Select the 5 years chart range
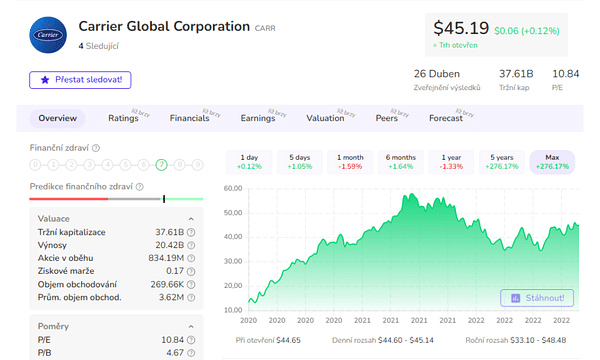Screen dimensions: 600x360 point(502,162)
